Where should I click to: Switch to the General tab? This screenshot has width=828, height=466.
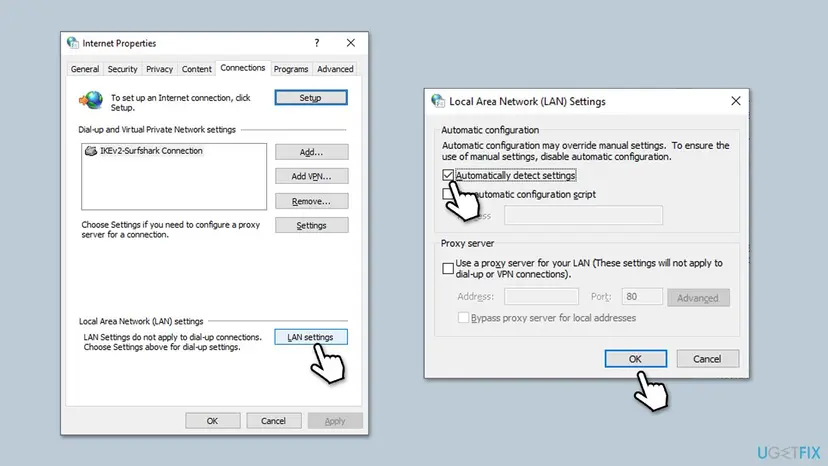tap(85, 69)
